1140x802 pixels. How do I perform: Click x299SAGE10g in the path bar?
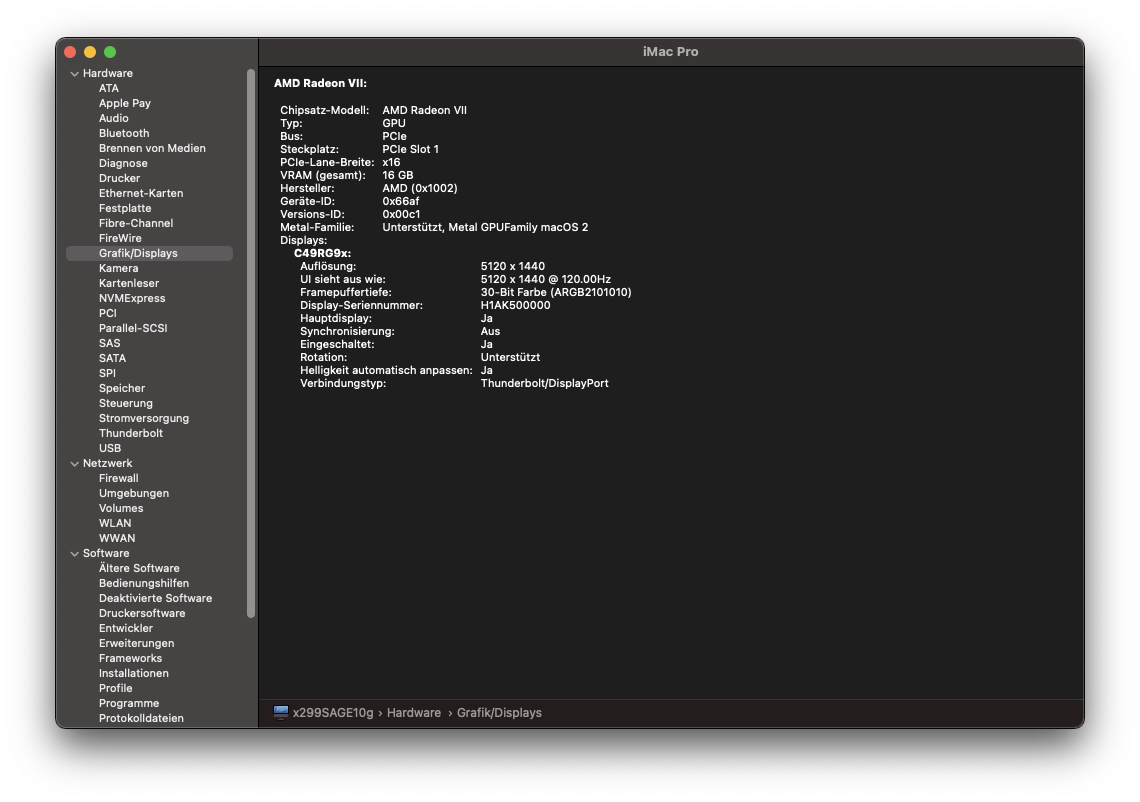click(x=332, y=713)
